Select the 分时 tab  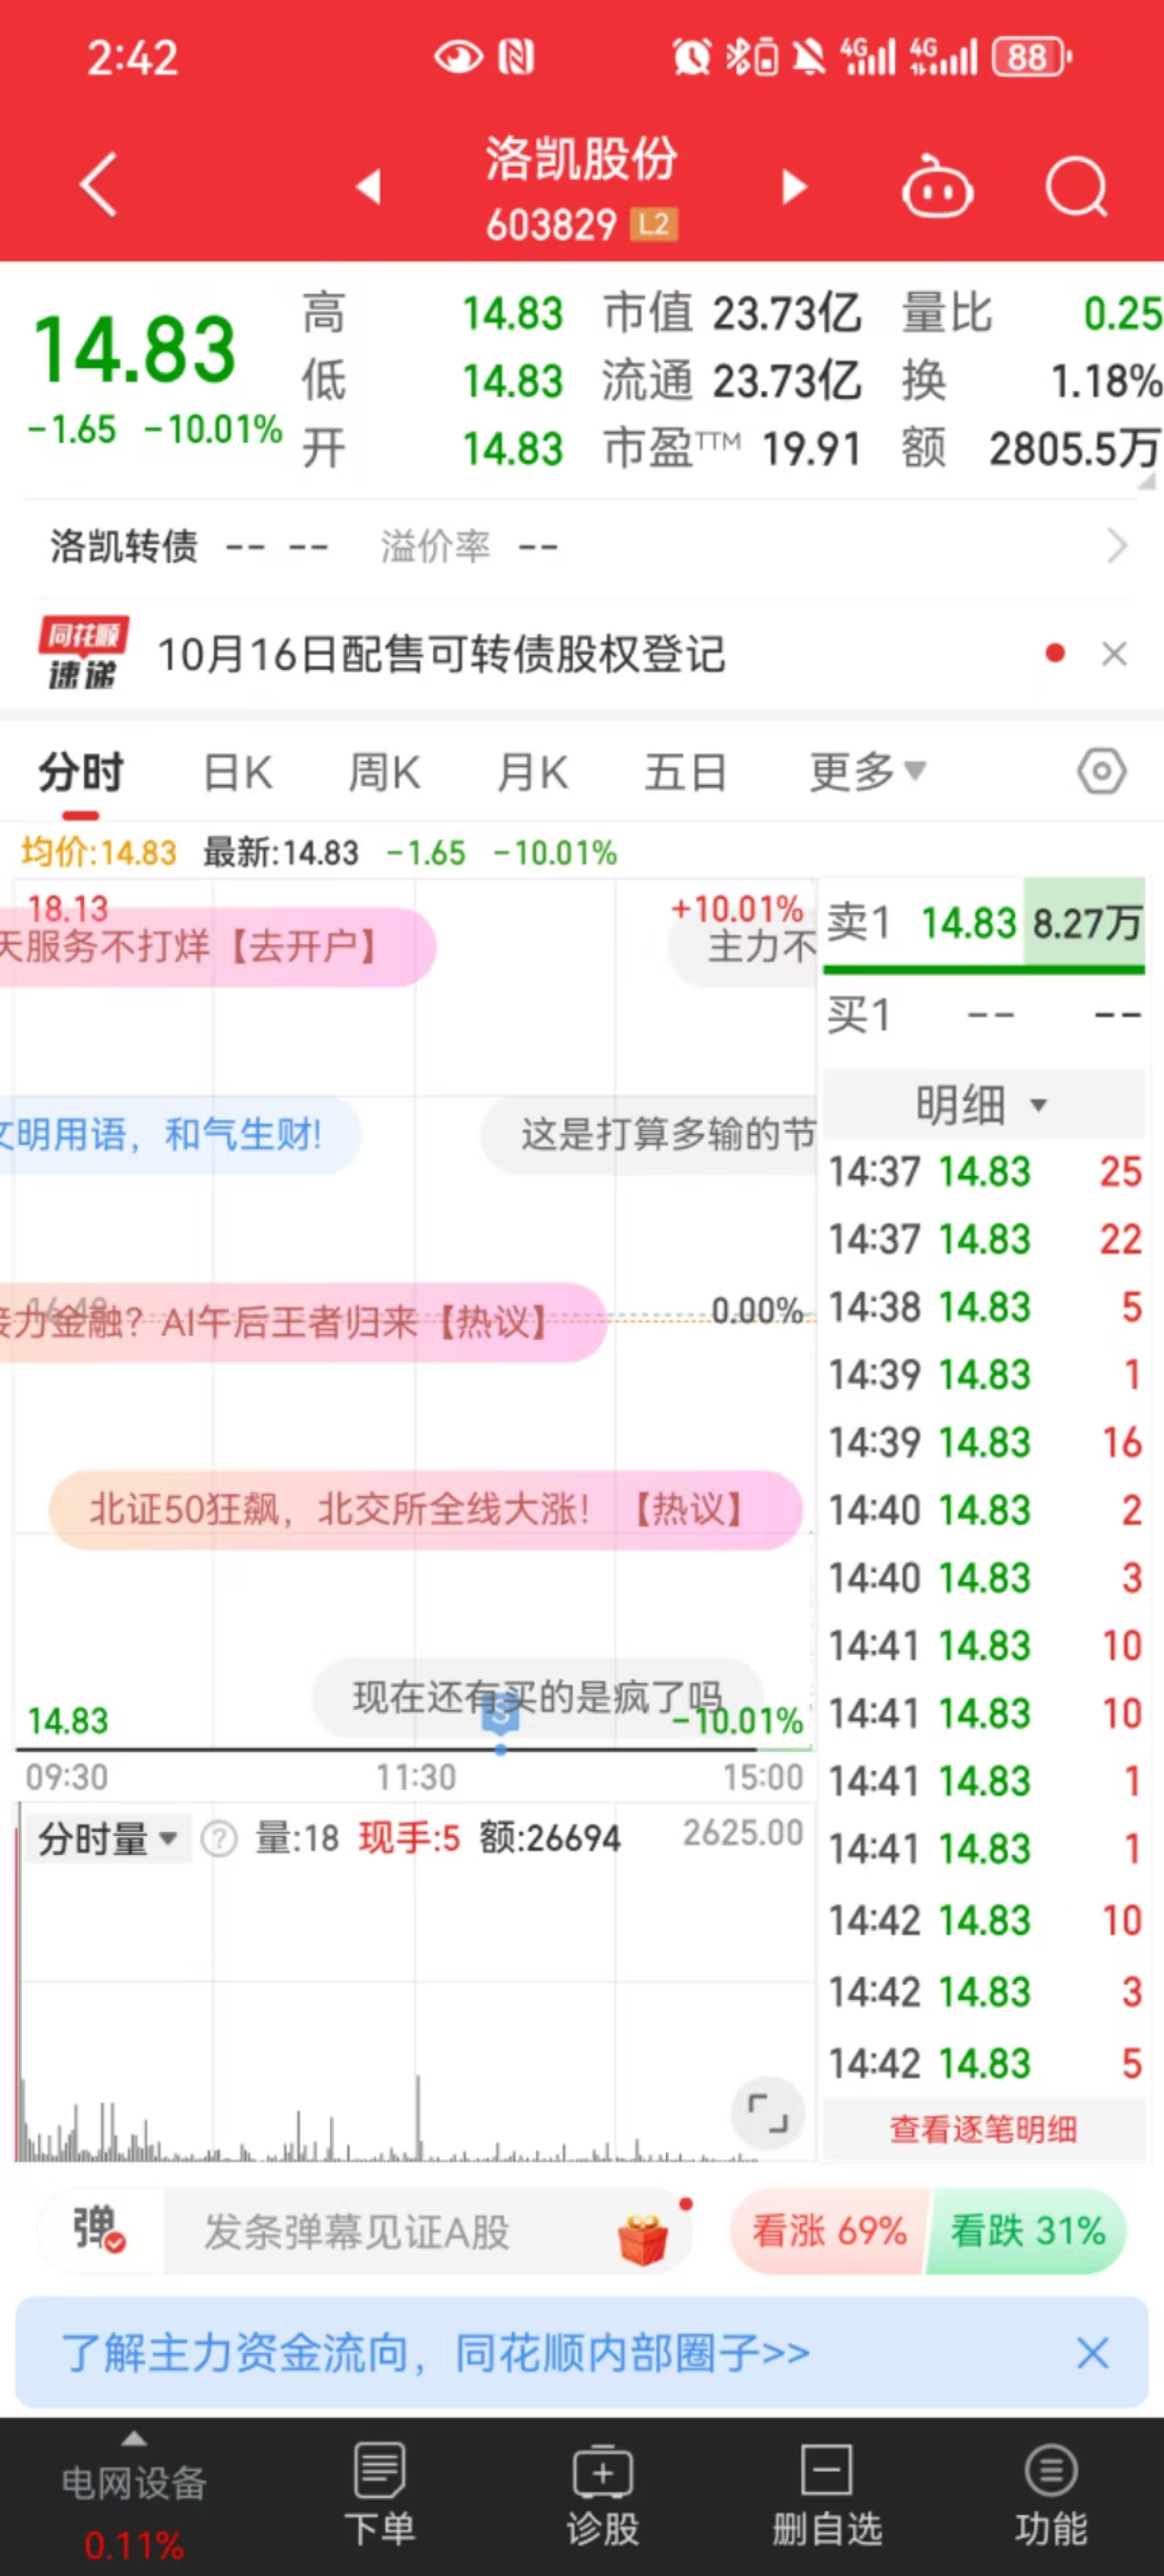(81, 773)
